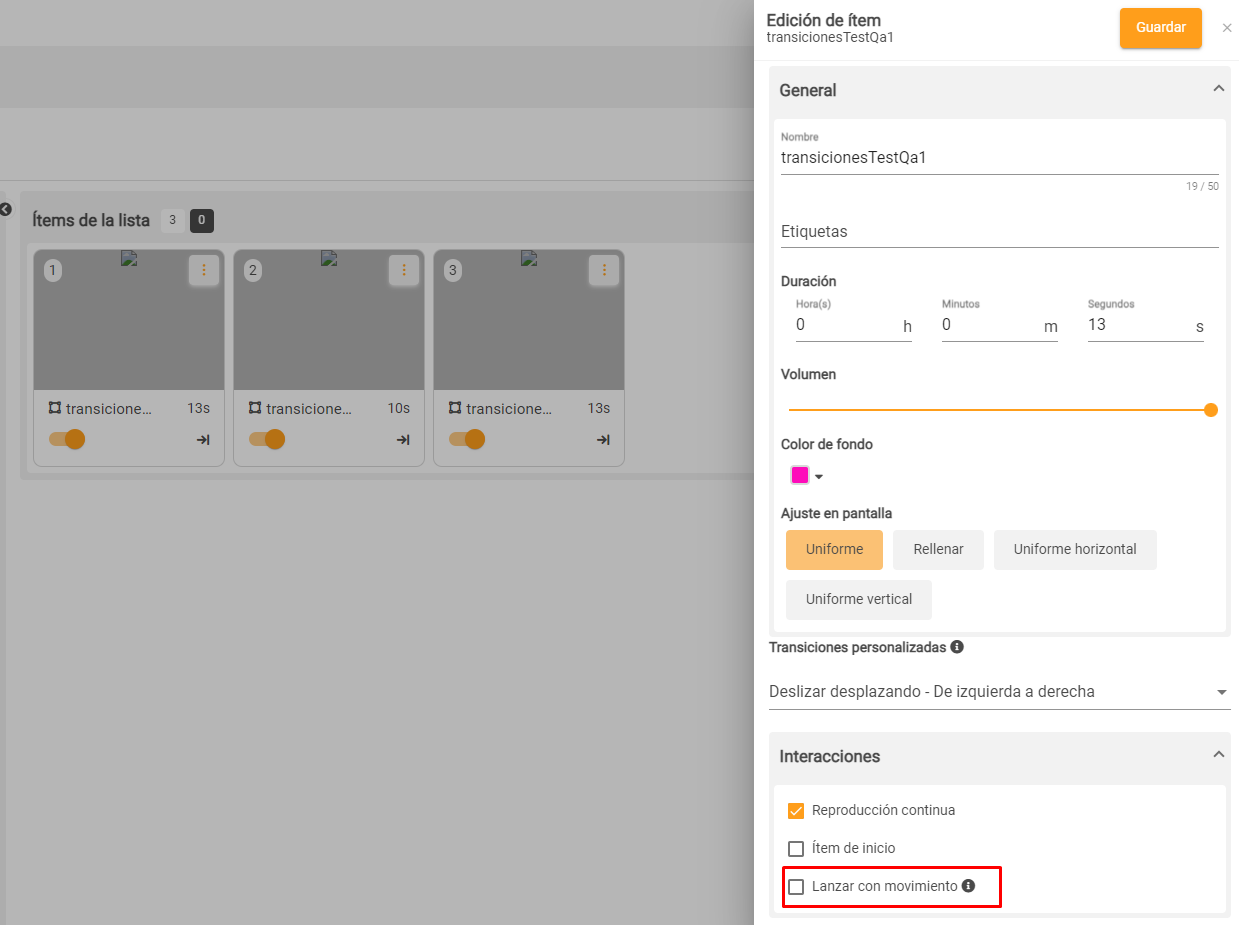The height and width of the screenshot is (925, 1239).
Task: Click info icon beside Transiciones personalizadas
Action: 957,647
